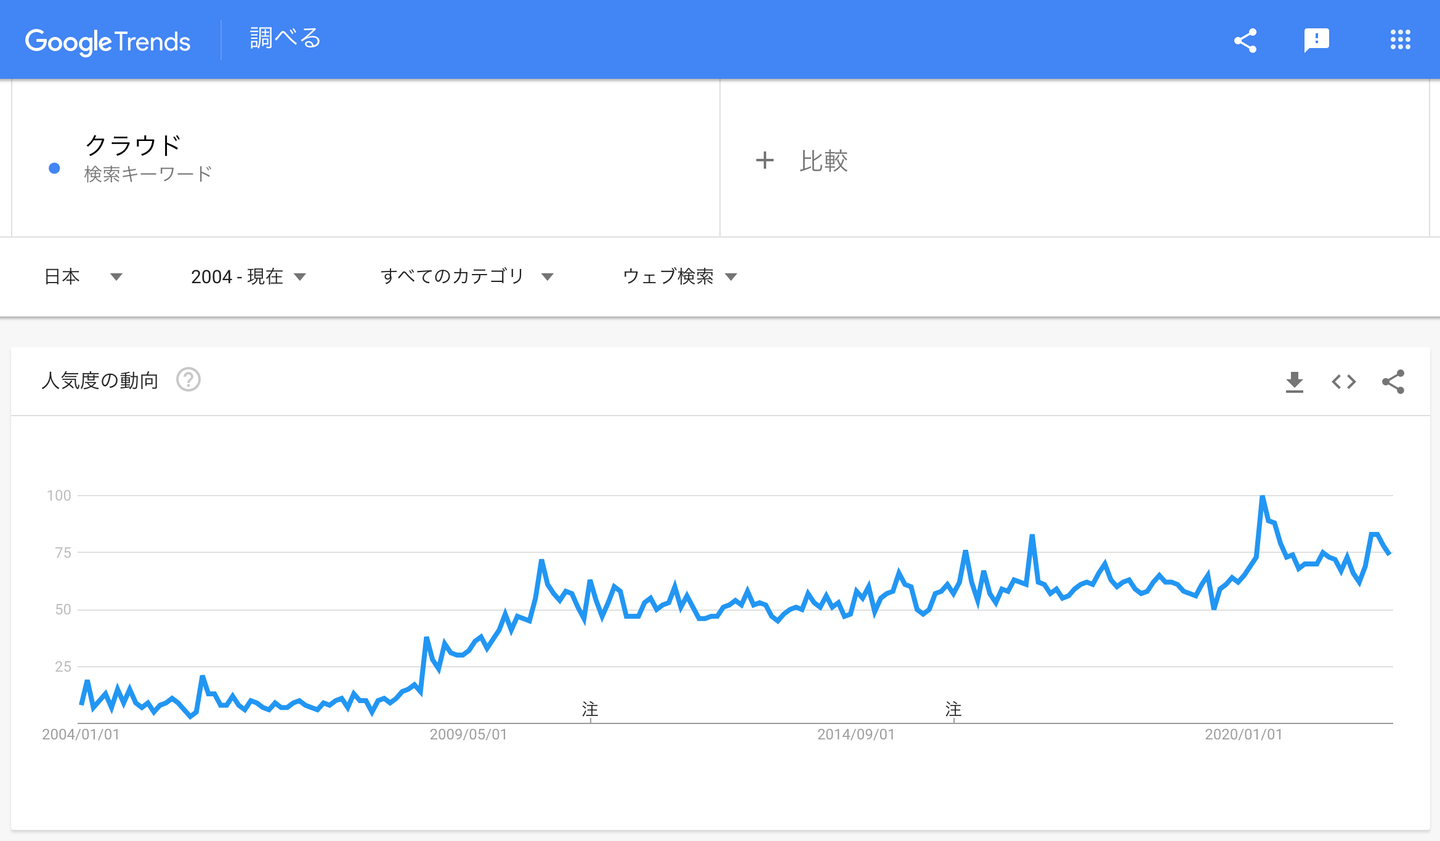Click the second 注 marker near 2016
The height and width of the screenshot is (841, 1440).
coord(953,709)
